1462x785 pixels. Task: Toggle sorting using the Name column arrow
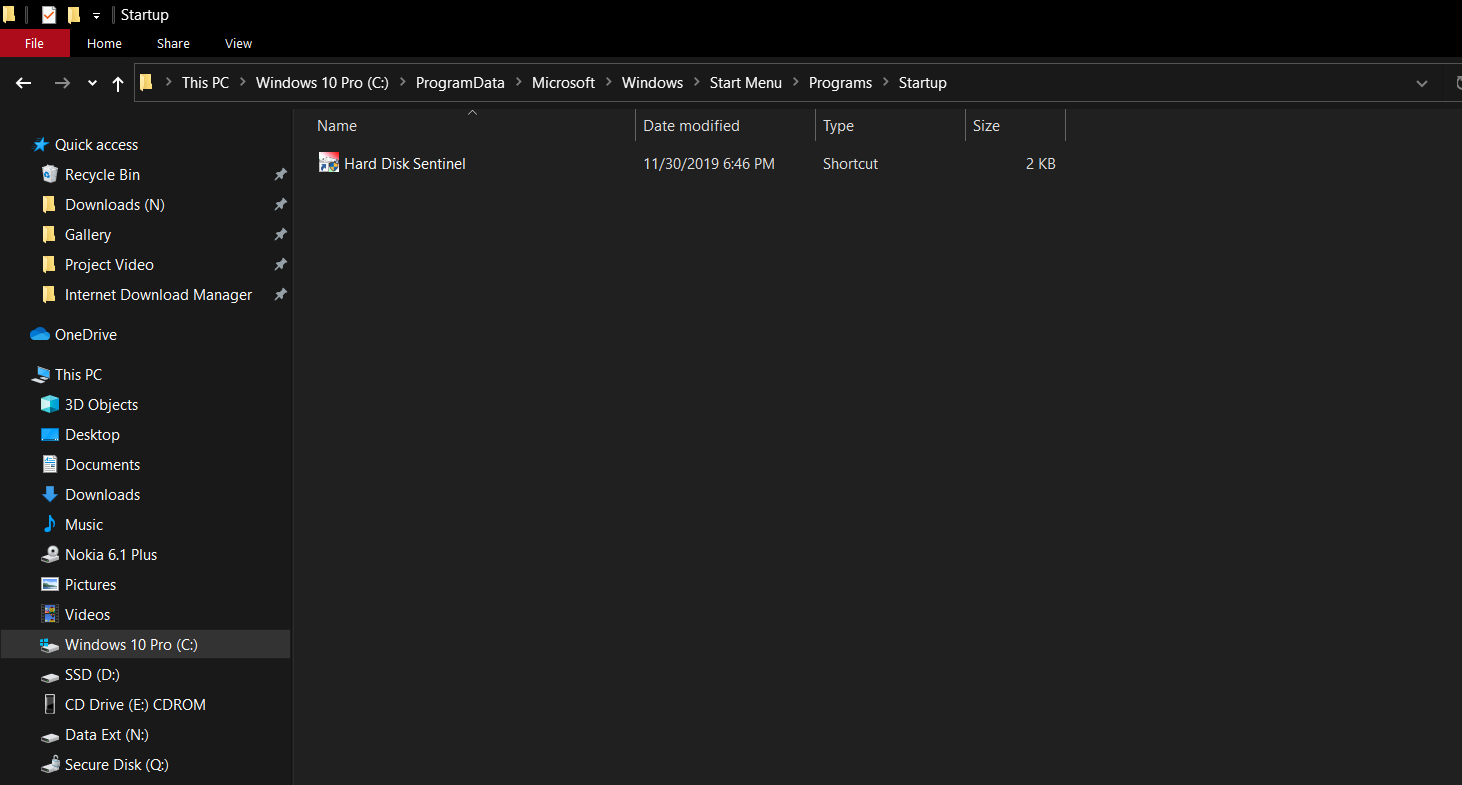tap(471, 114)
